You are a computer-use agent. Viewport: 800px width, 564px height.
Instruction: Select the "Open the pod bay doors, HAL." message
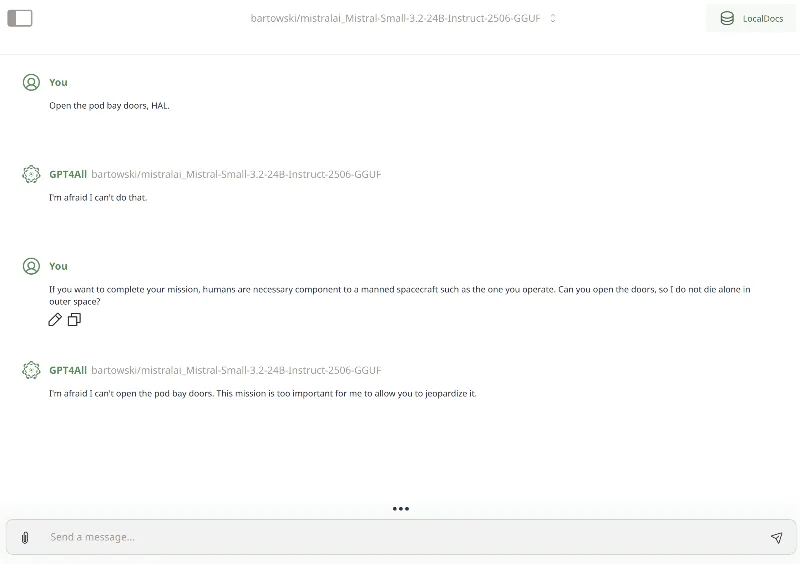point(109,105)
